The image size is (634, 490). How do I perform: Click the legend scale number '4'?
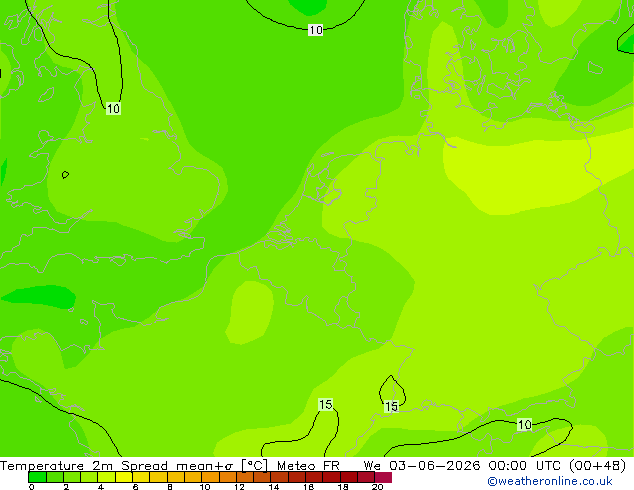tap(101, 487)
